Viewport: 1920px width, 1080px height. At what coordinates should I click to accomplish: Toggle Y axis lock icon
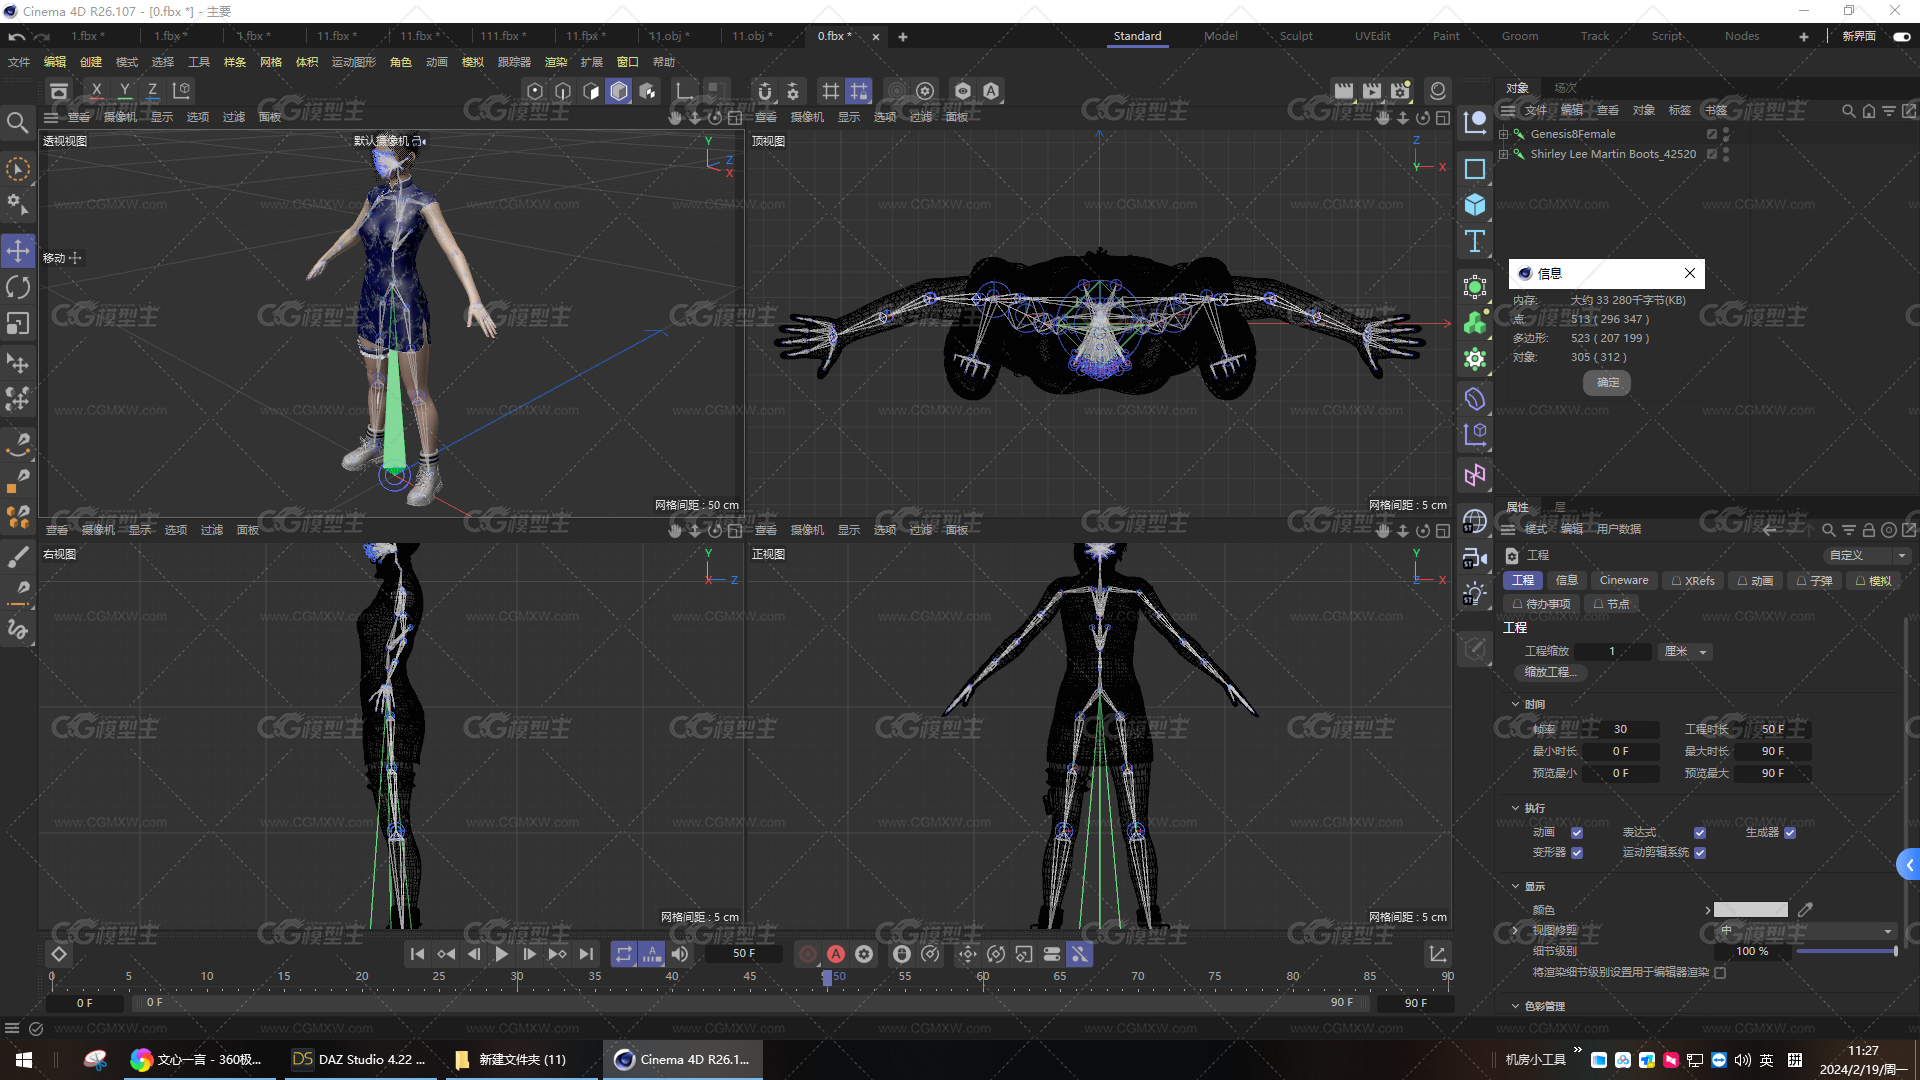[124, 91]
